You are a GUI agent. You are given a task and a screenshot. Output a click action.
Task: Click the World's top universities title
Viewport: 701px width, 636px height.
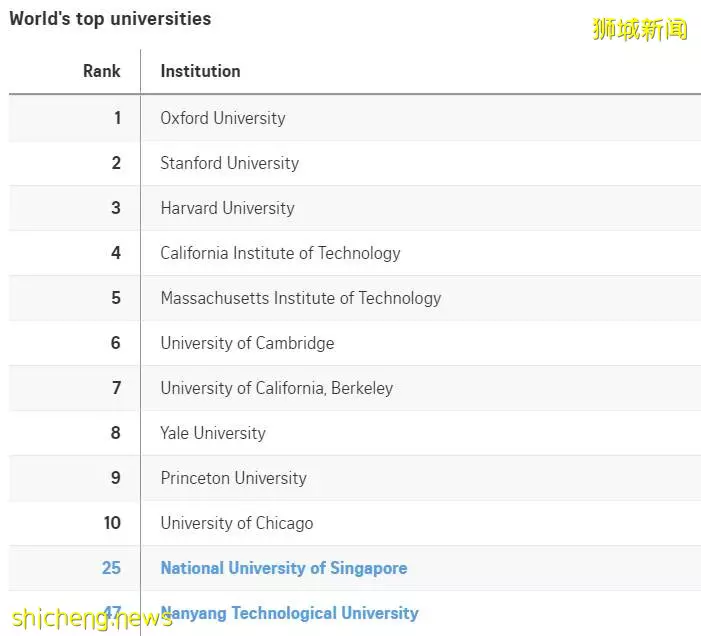(x=110, y=19)
